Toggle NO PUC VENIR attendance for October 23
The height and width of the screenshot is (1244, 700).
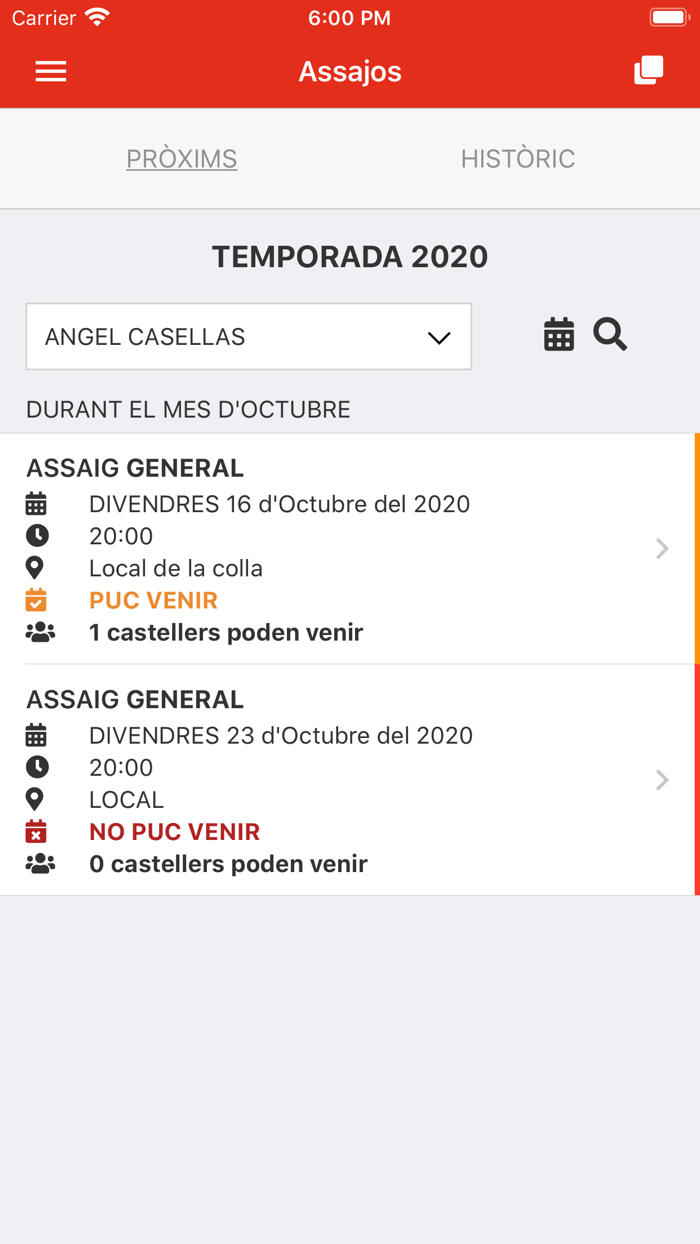pyautogui.click(x=174, y=831)
